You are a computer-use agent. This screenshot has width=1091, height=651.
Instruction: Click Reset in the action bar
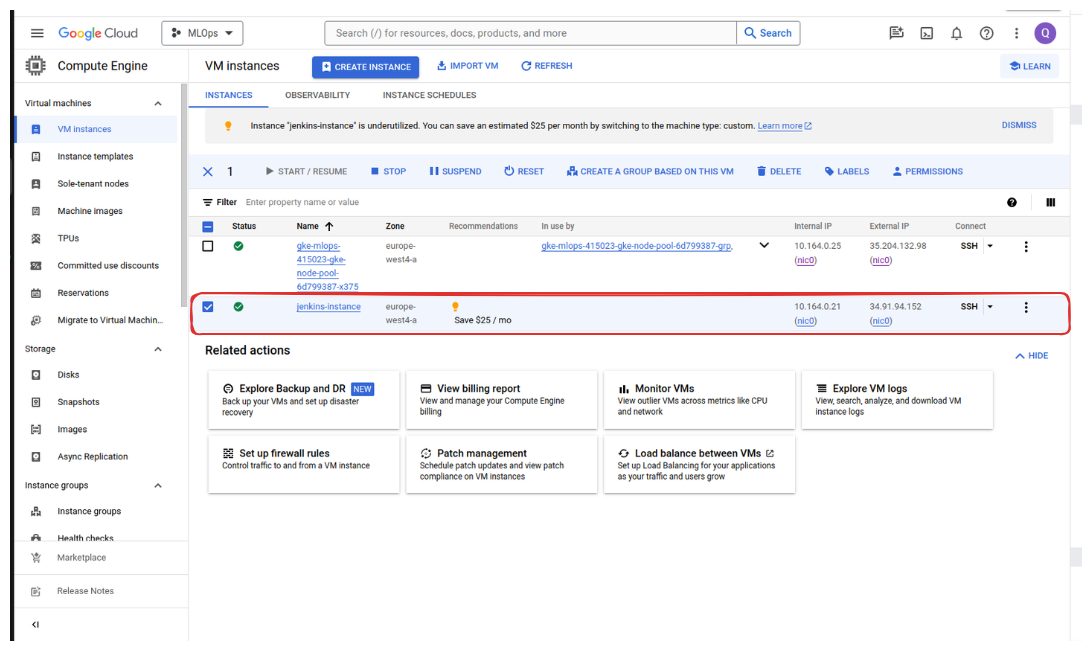524,172
